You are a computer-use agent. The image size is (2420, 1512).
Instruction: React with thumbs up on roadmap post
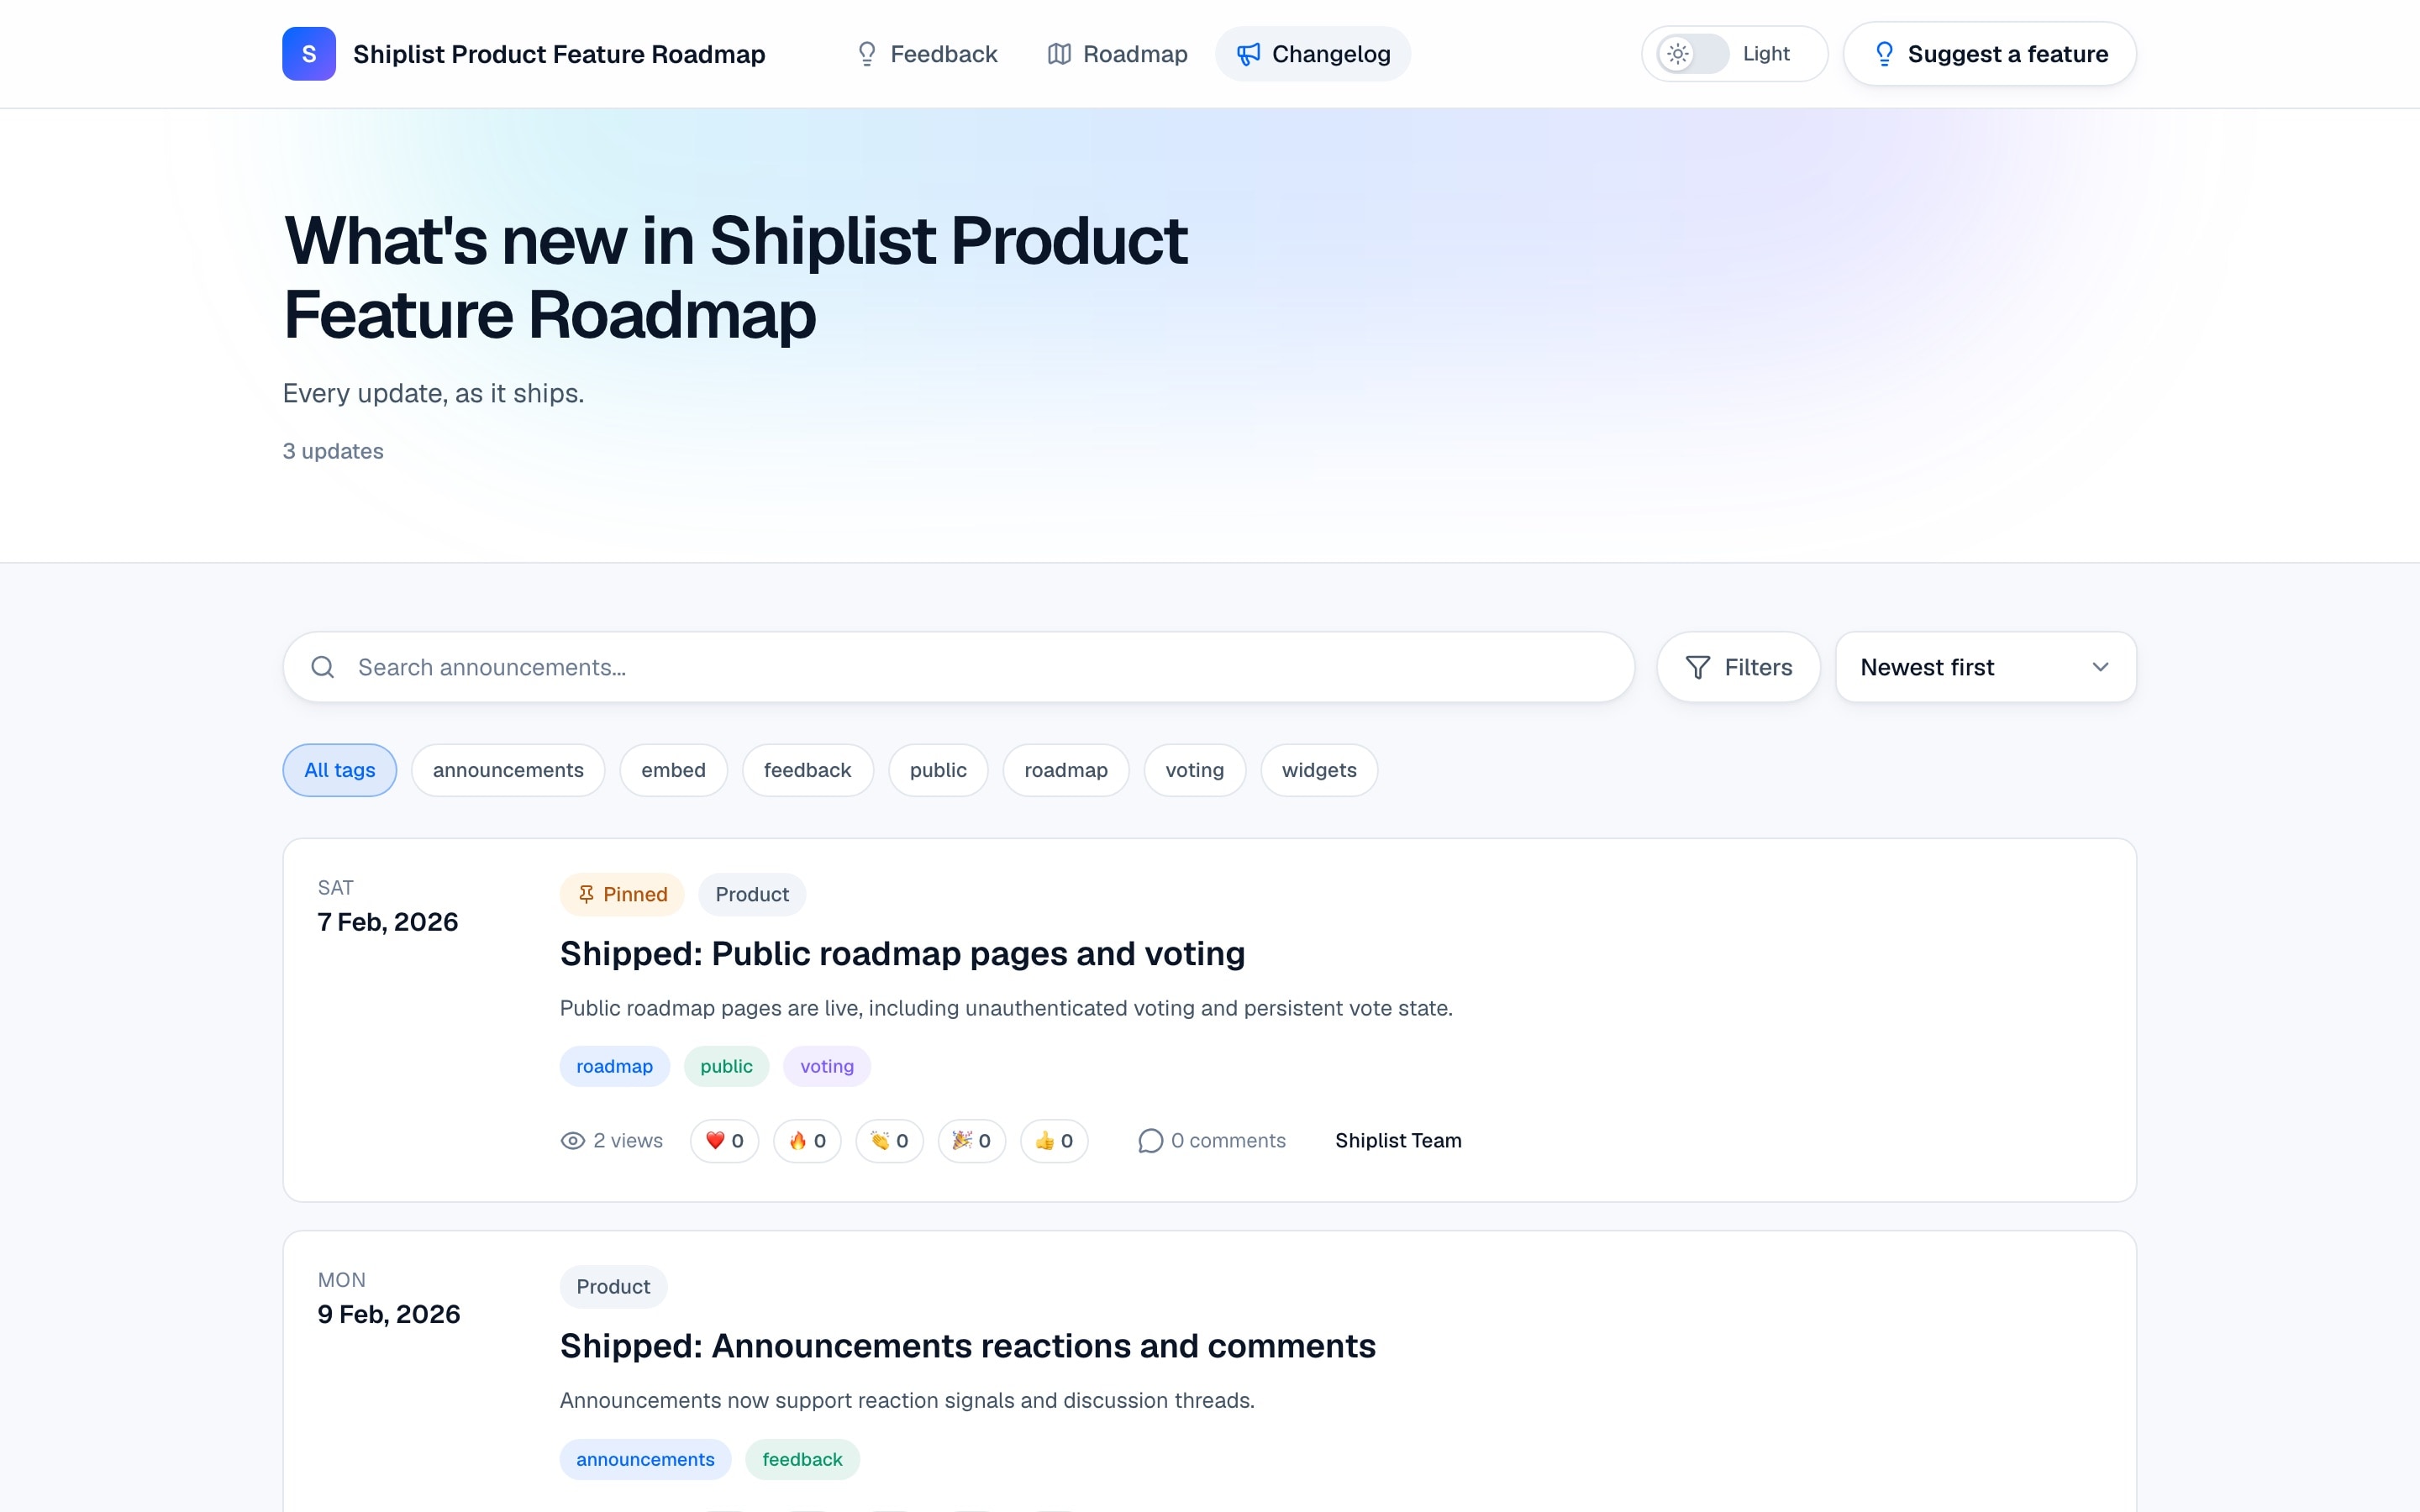click(x=1054, y=1141)
